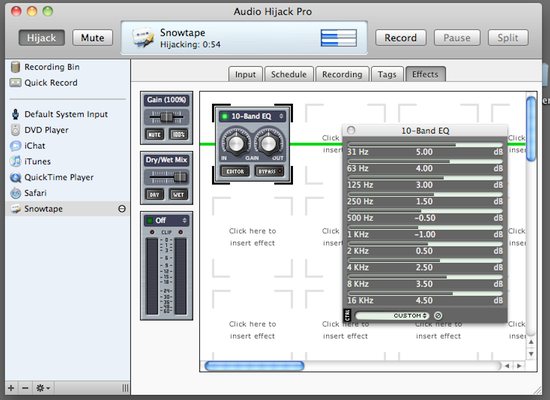
Task: Close the 10-Band EQ editor panel
Action: (351, 130)
